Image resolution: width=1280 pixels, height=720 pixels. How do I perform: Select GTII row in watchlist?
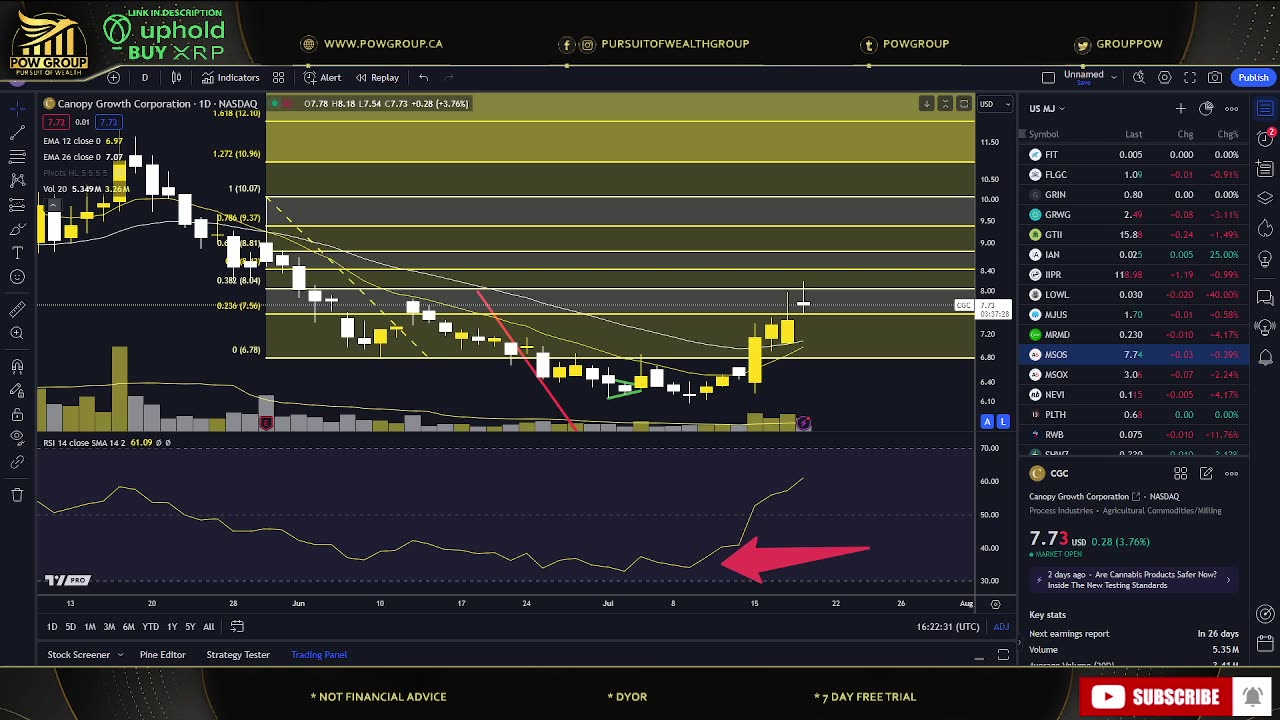click(1133, 234)
